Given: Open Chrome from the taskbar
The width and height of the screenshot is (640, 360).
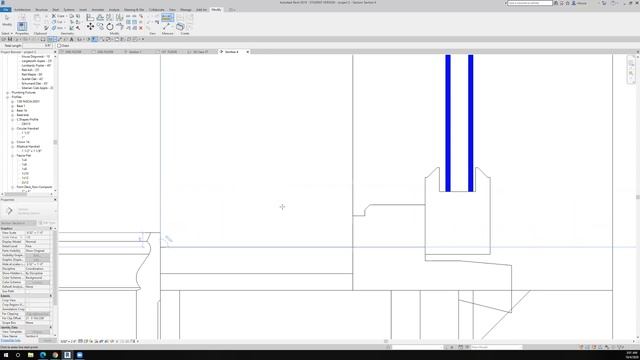Looking at the screenshot, I should (55, 355).
